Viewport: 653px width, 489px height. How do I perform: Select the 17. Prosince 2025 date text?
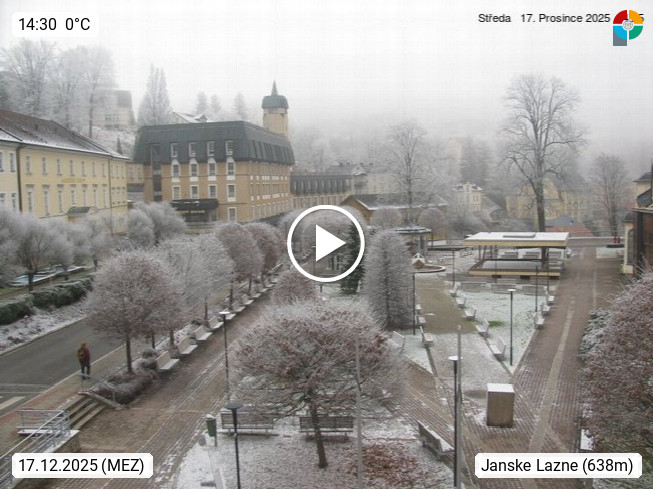(565, 18)
